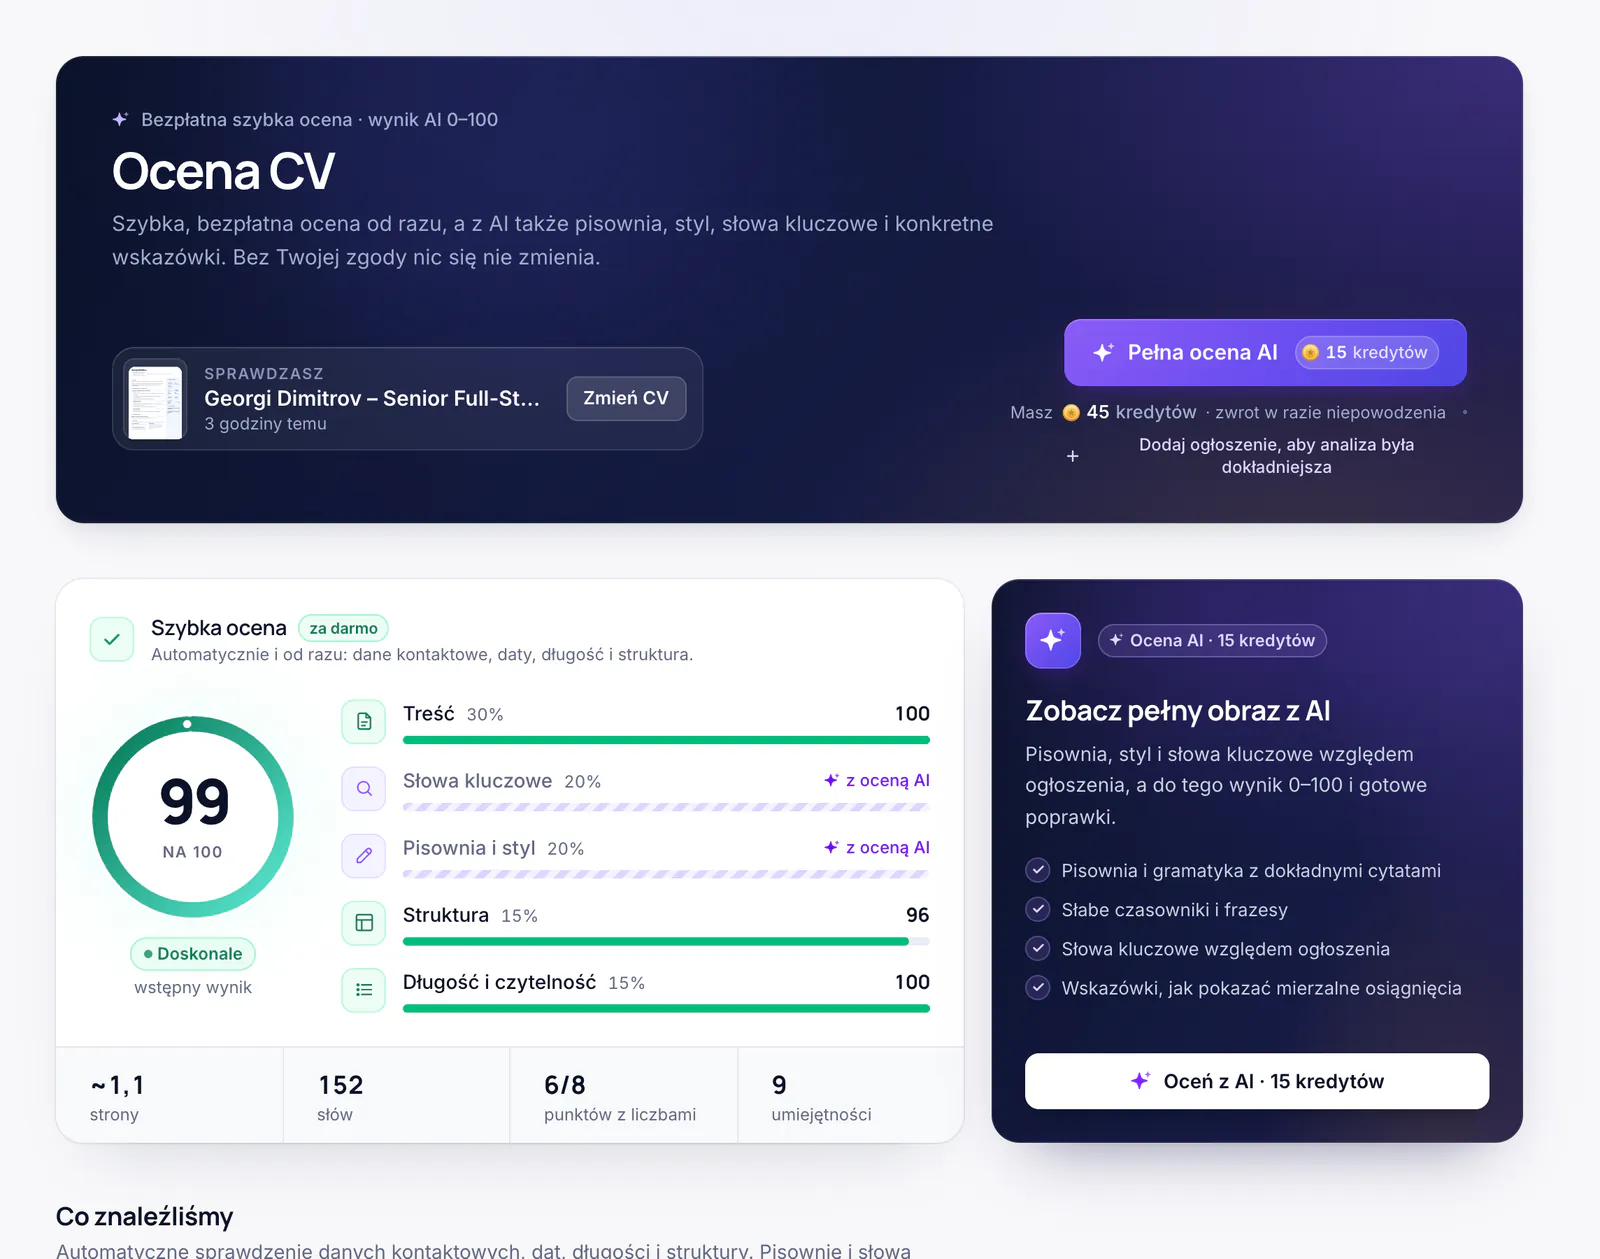Click Dodaj ogłoszenie, aby analiza była dokładniejsza
The height and width of the screenshot is (1259, 1600).
pos(1276,456)
